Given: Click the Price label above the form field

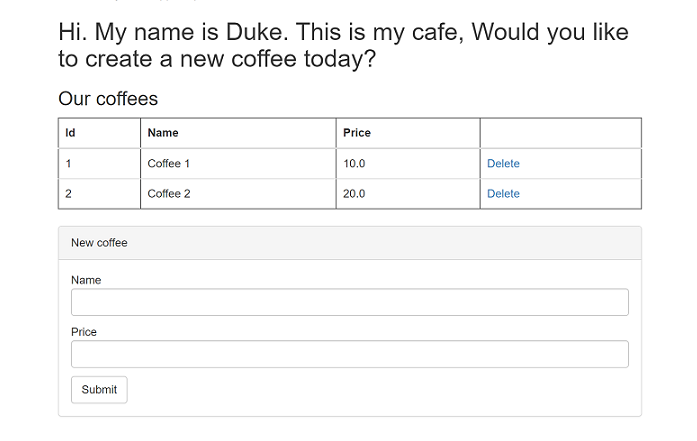Looking at the screenshot, I should 84,332.
